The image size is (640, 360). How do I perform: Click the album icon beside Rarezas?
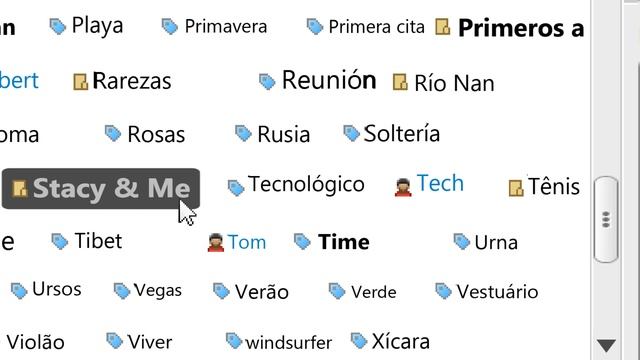[80, 81]
